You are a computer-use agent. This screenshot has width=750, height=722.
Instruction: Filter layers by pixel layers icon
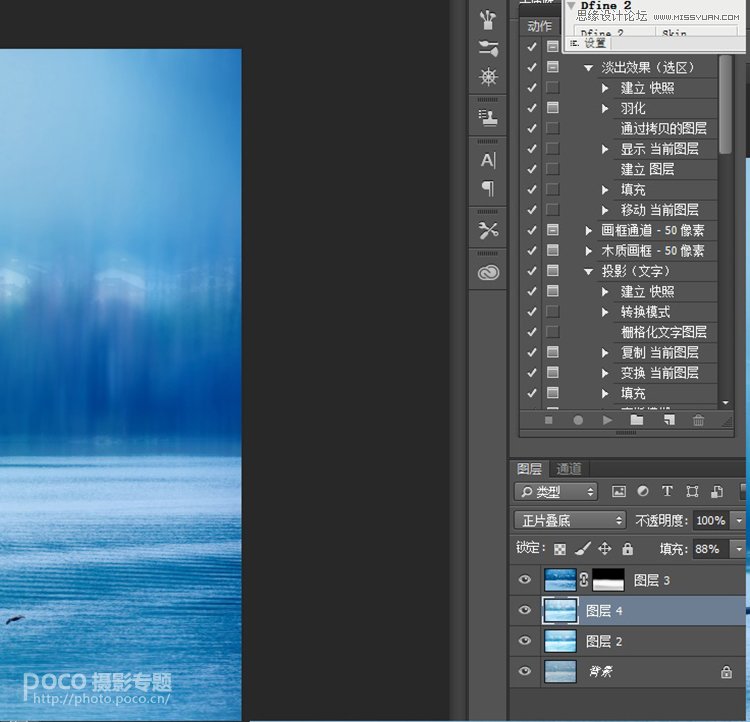[618, 491]
